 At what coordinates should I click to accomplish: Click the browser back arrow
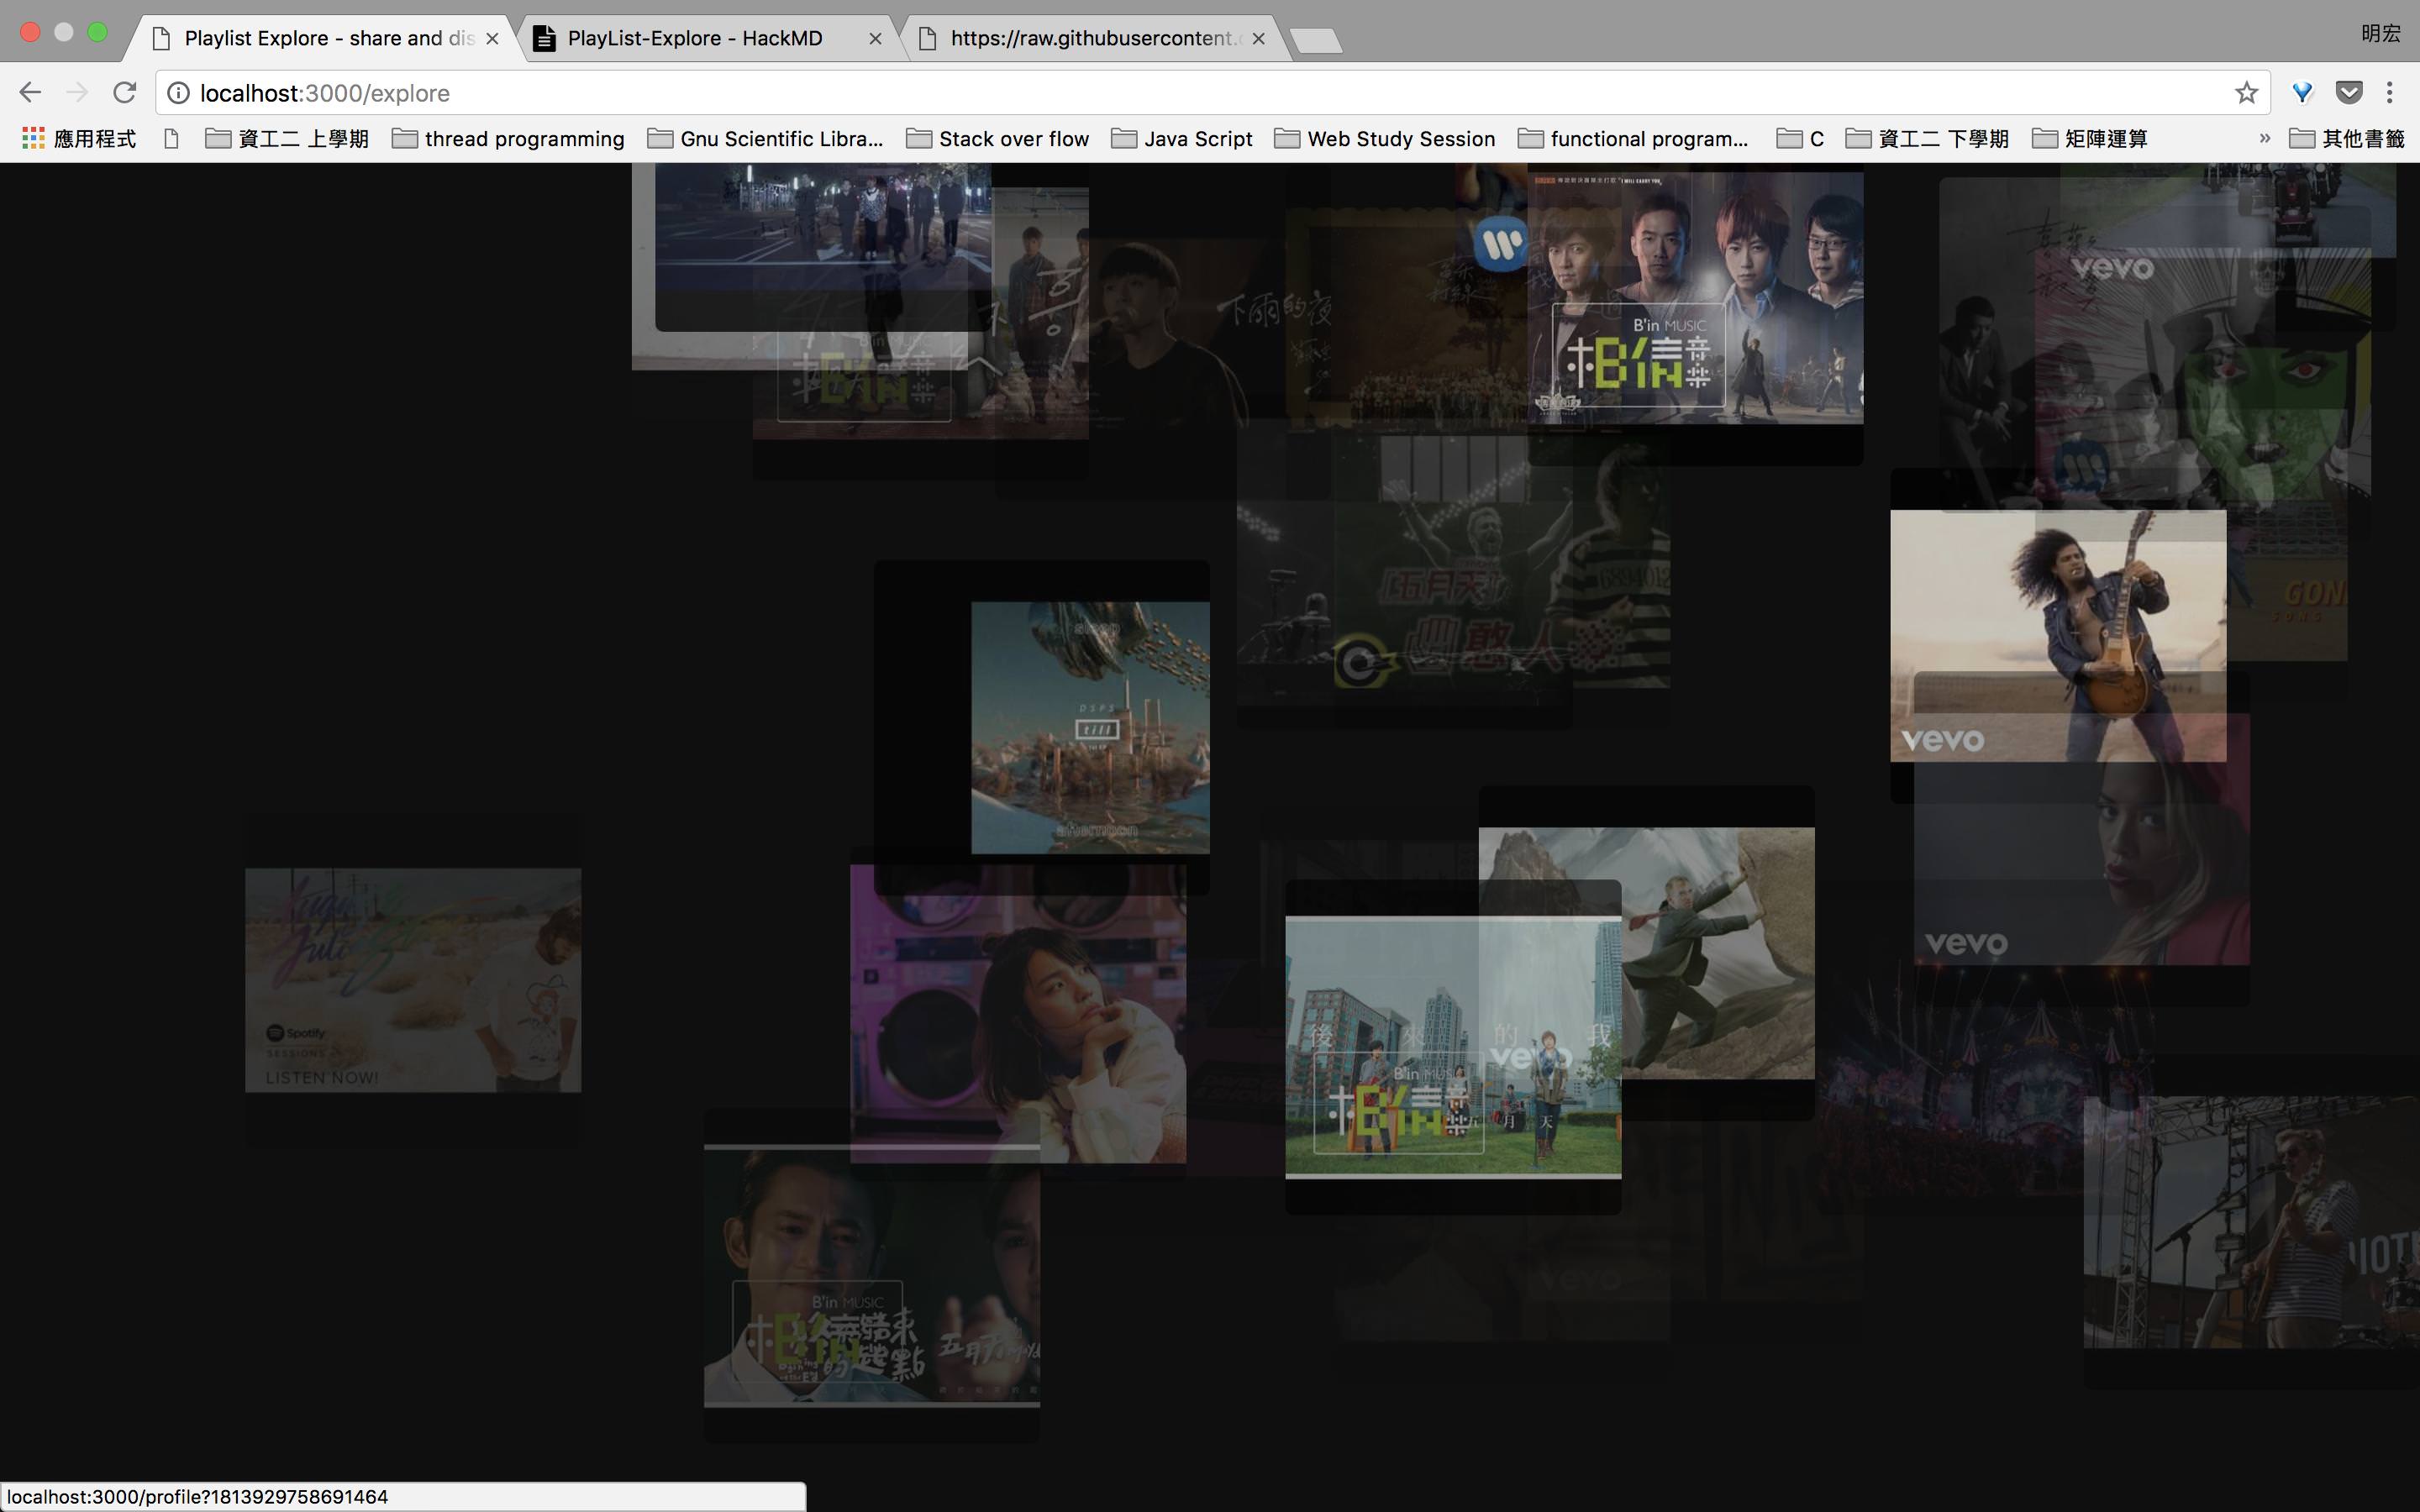[x=30, y=93]
